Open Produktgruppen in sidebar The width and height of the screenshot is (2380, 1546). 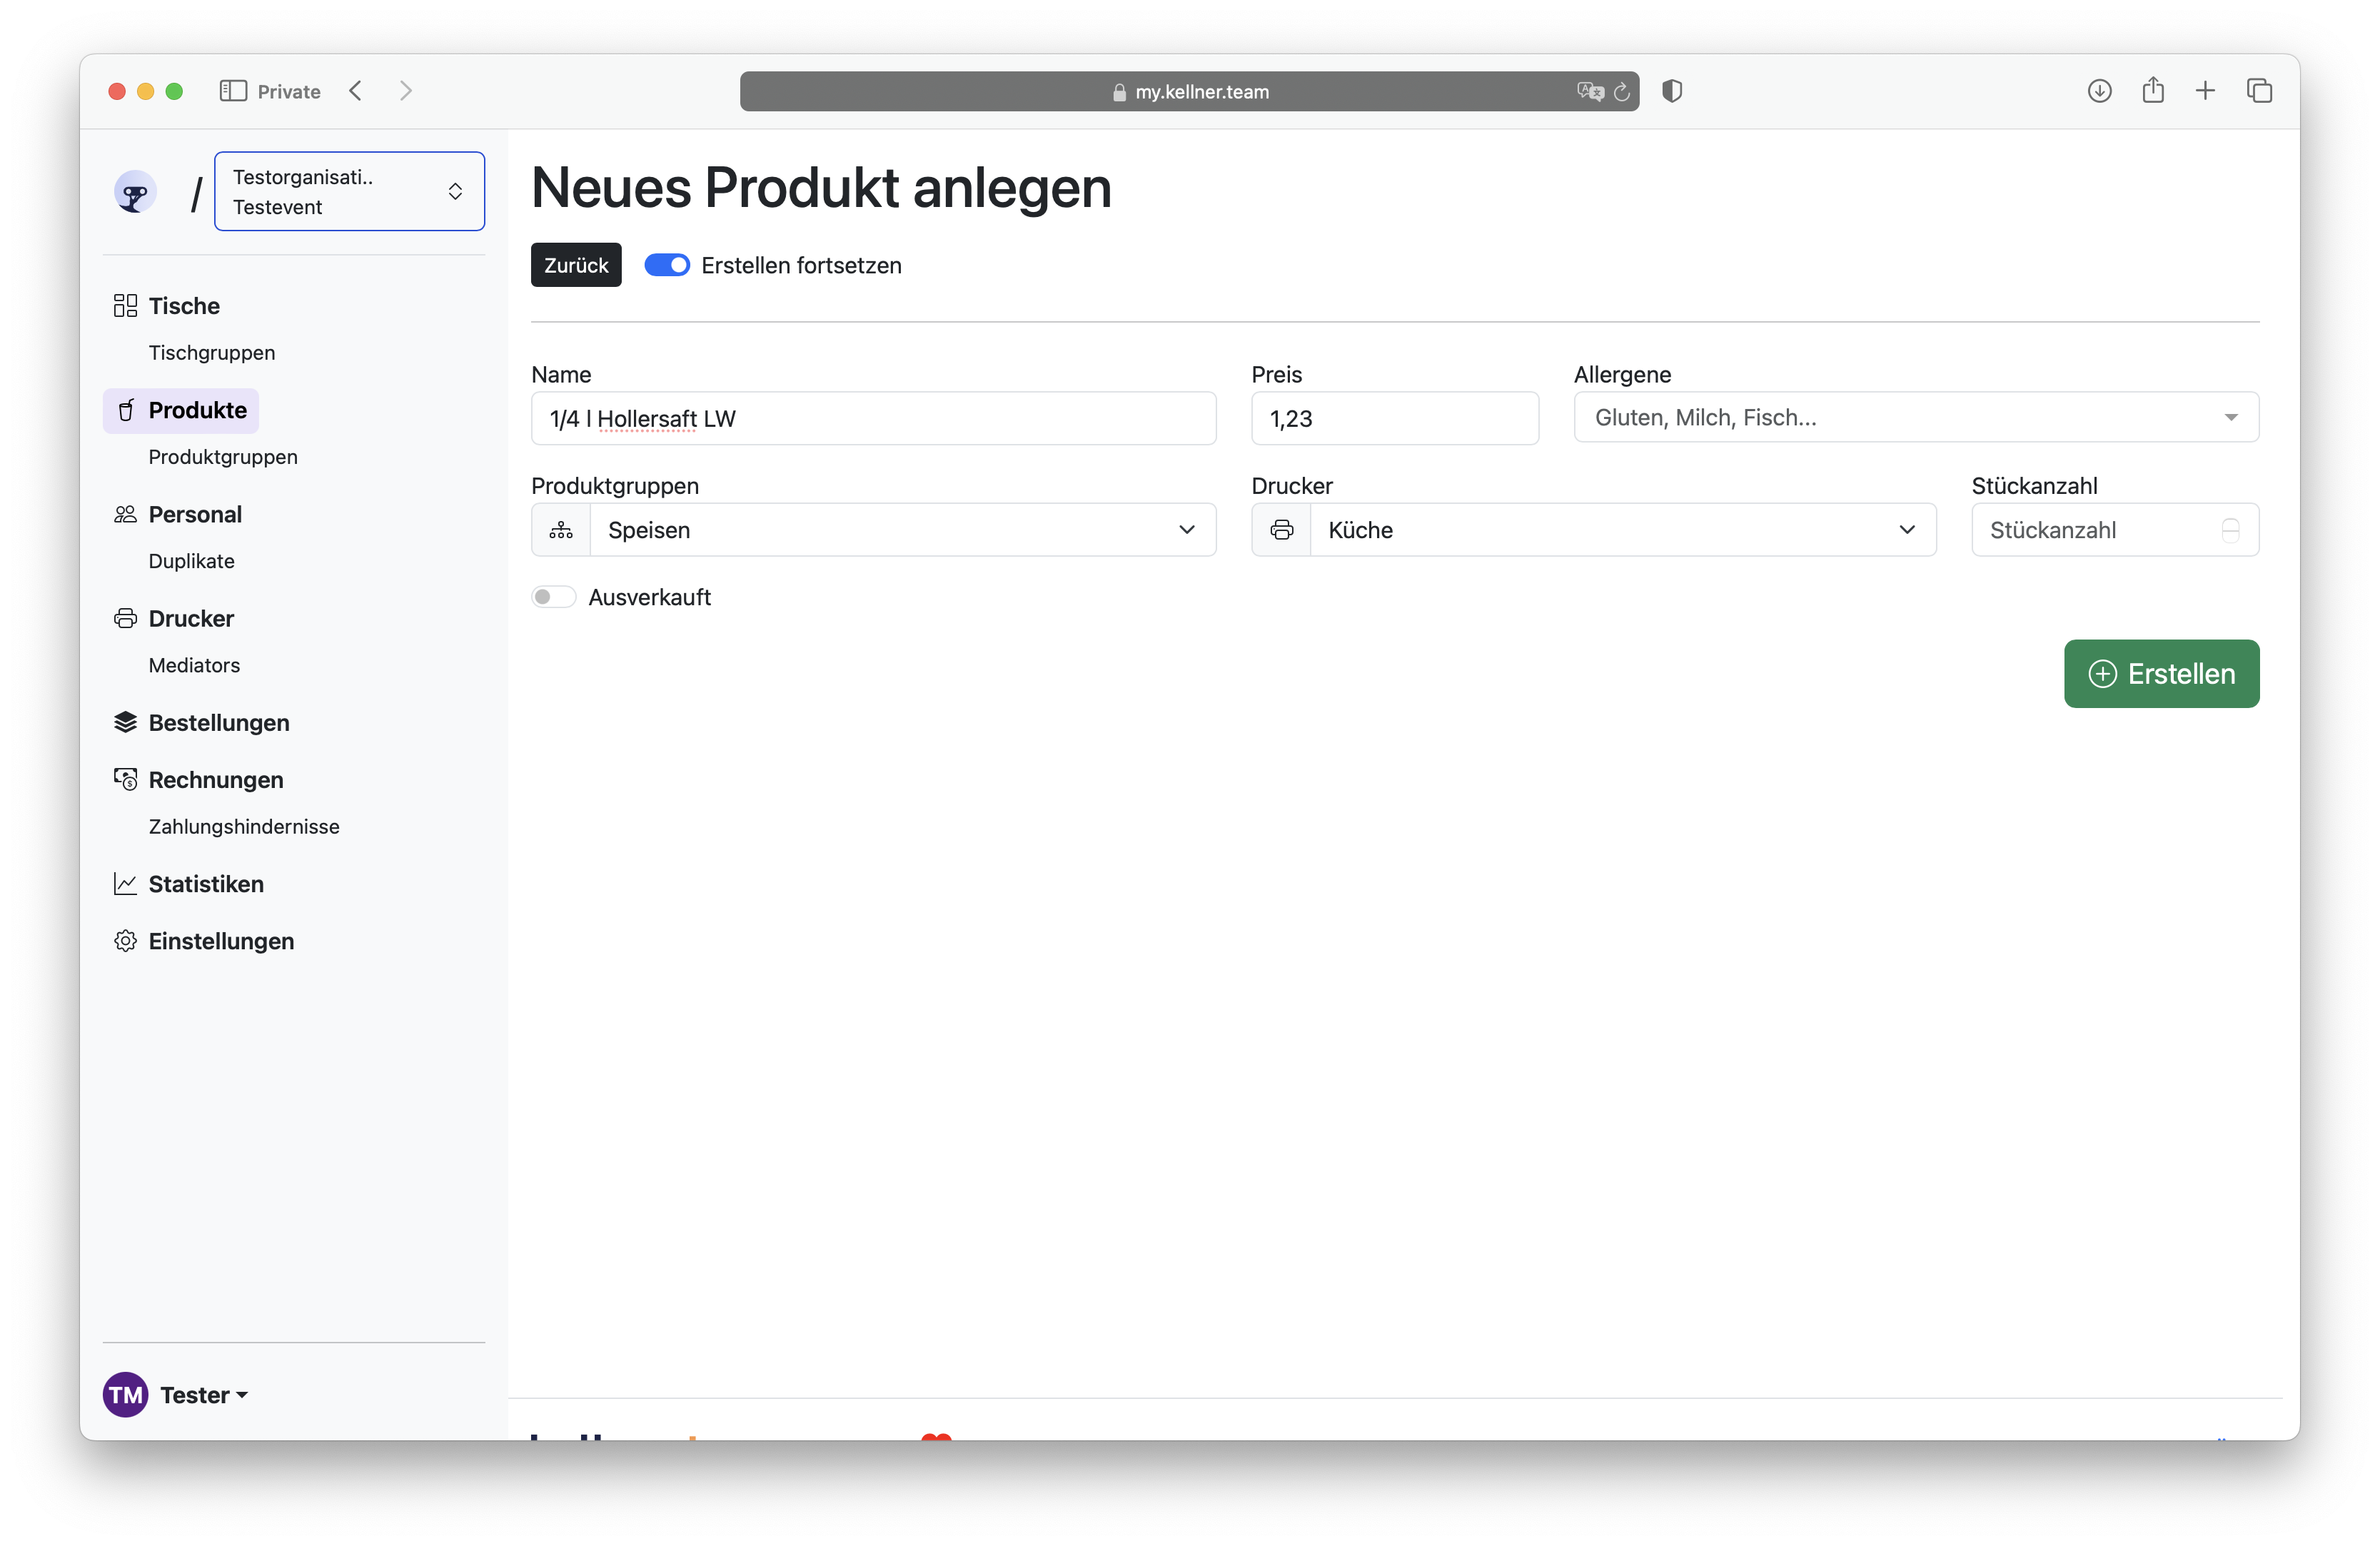pos(223,456)
